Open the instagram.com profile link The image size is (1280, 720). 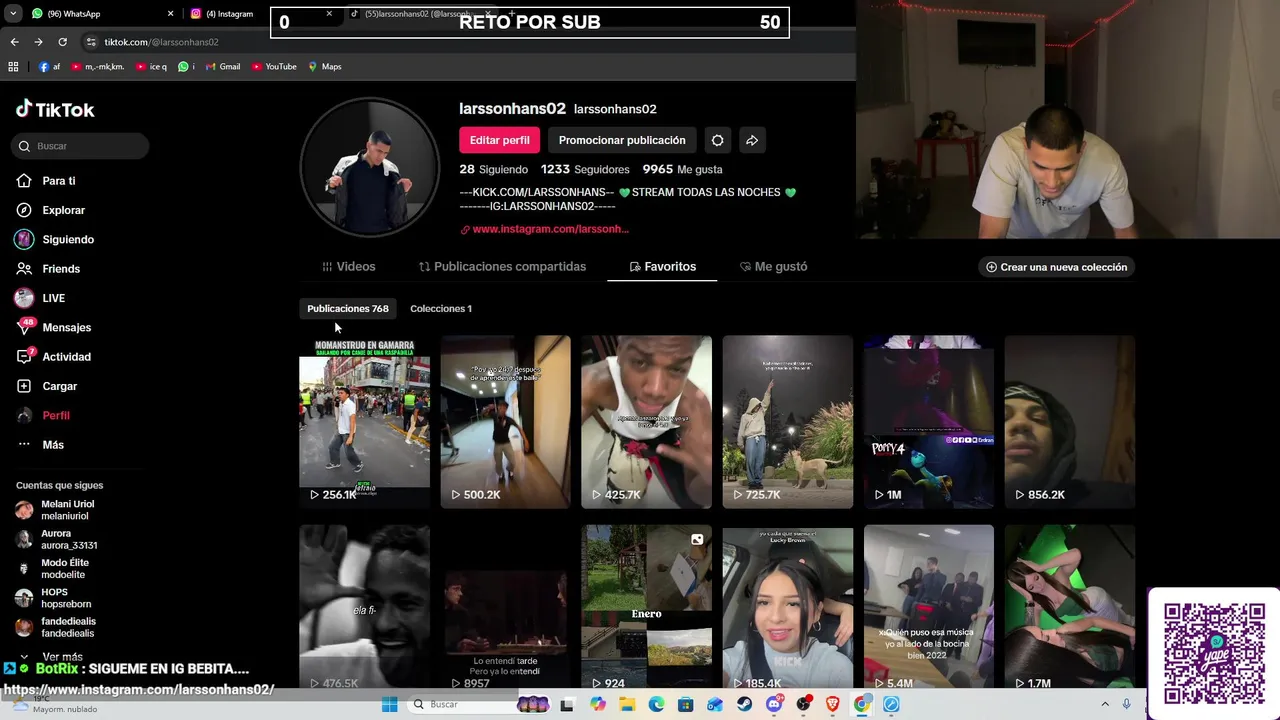[x=544, y=229]
